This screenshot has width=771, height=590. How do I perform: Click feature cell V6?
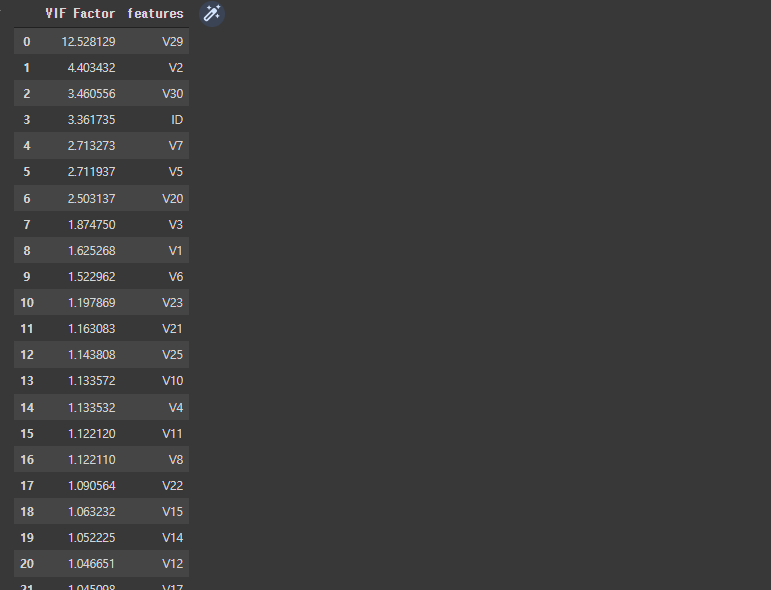176,277
